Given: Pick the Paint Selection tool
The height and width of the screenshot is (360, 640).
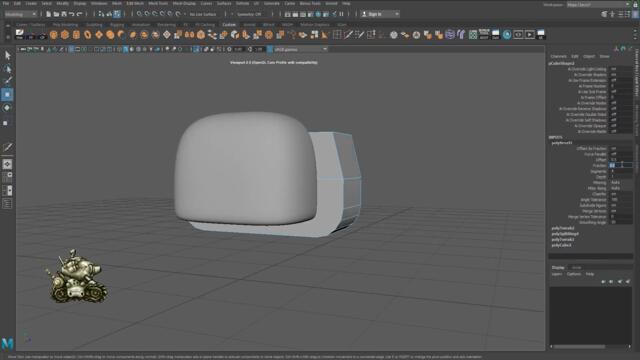Looking at the screenshot, I should point(7,81).
